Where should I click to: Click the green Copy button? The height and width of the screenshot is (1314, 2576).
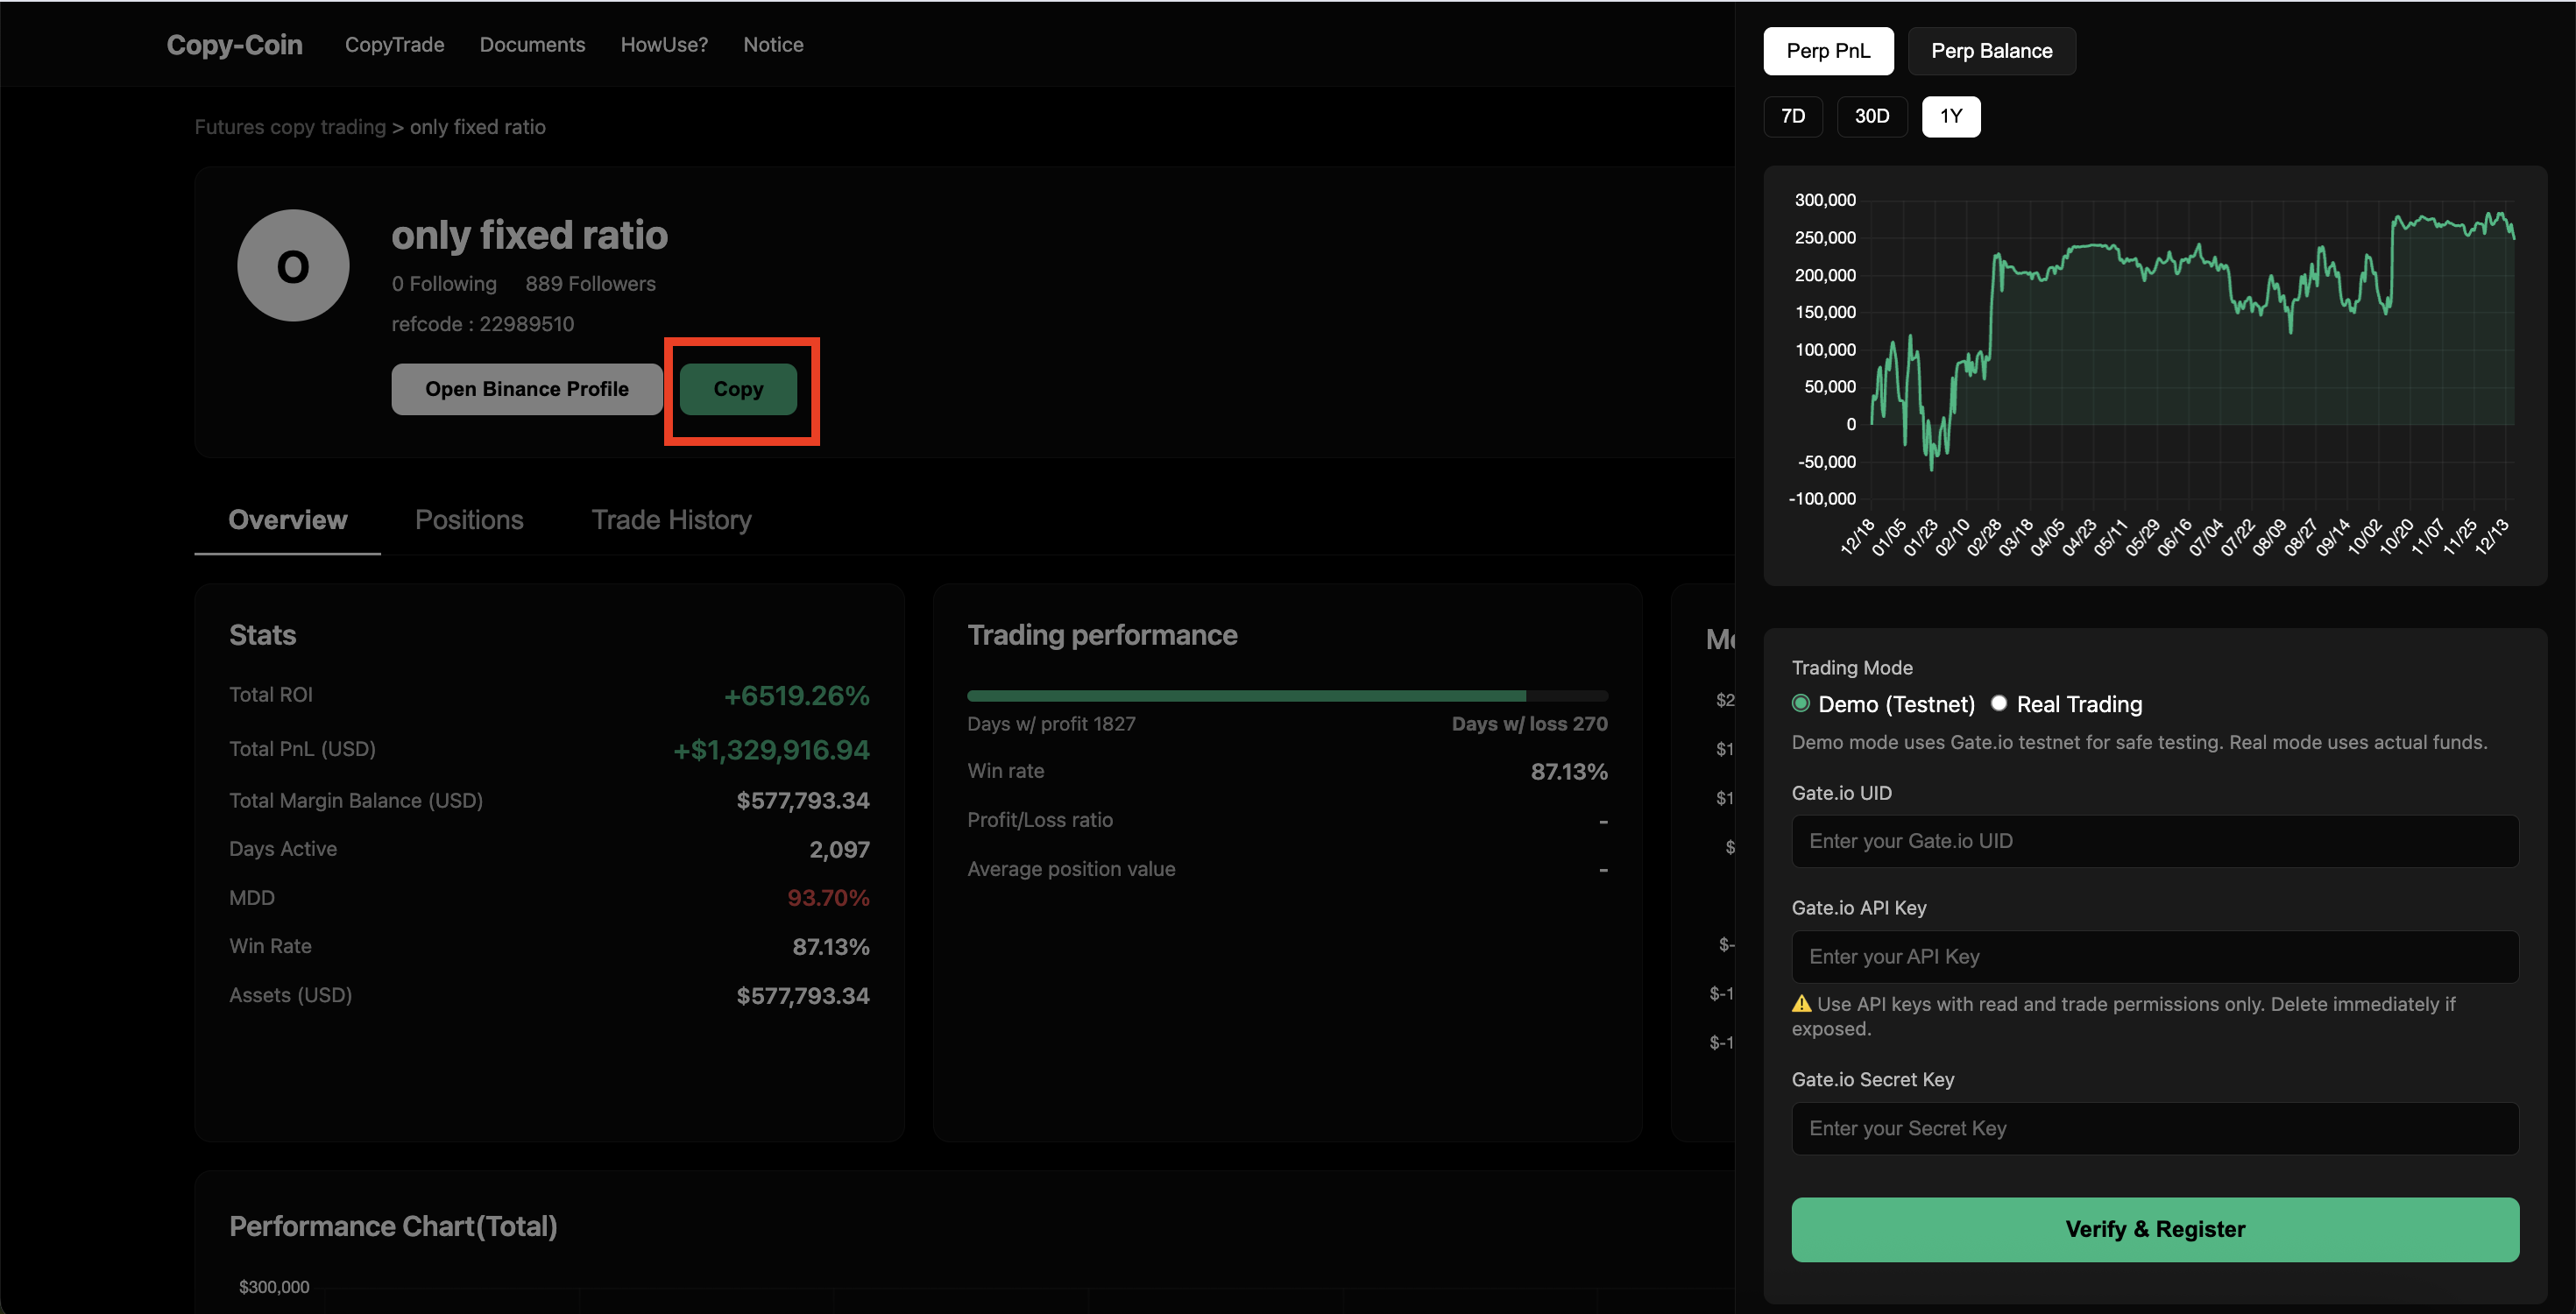(738, 389)
